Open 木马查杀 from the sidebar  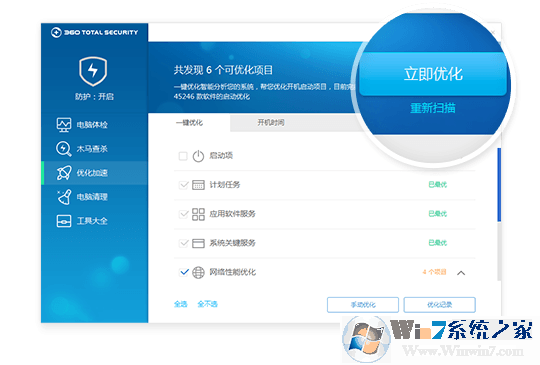94,149
